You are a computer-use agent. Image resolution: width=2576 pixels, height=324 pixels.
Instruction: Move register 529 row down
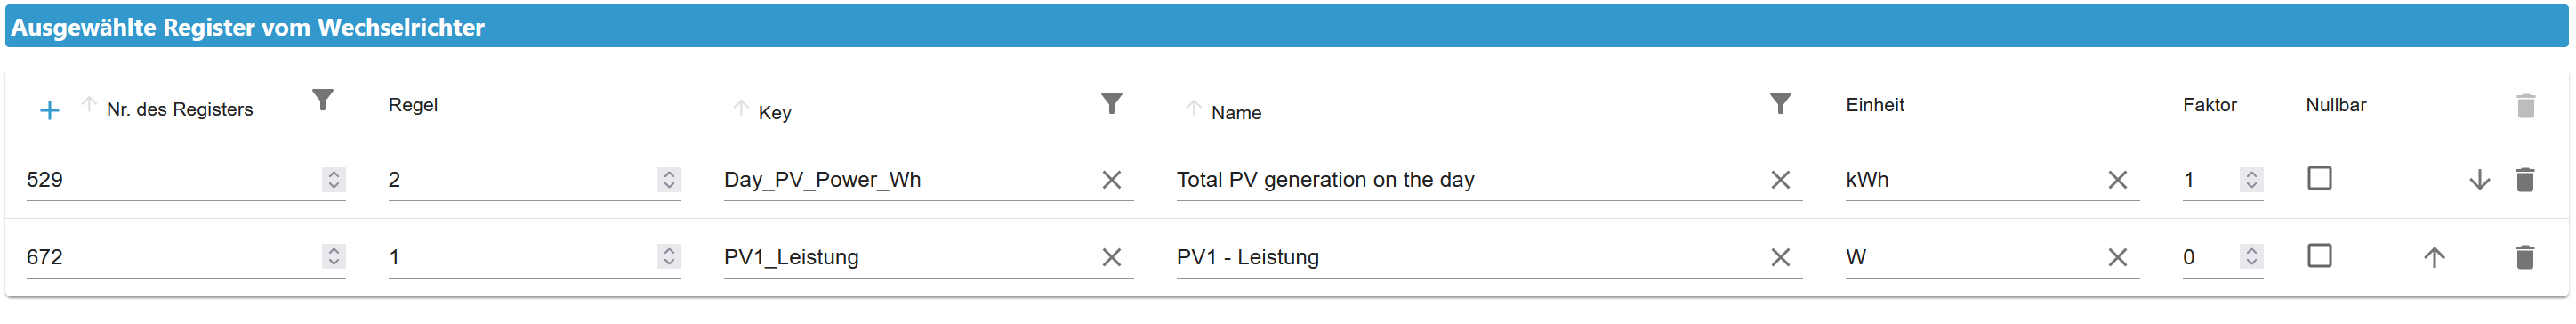2480,180
